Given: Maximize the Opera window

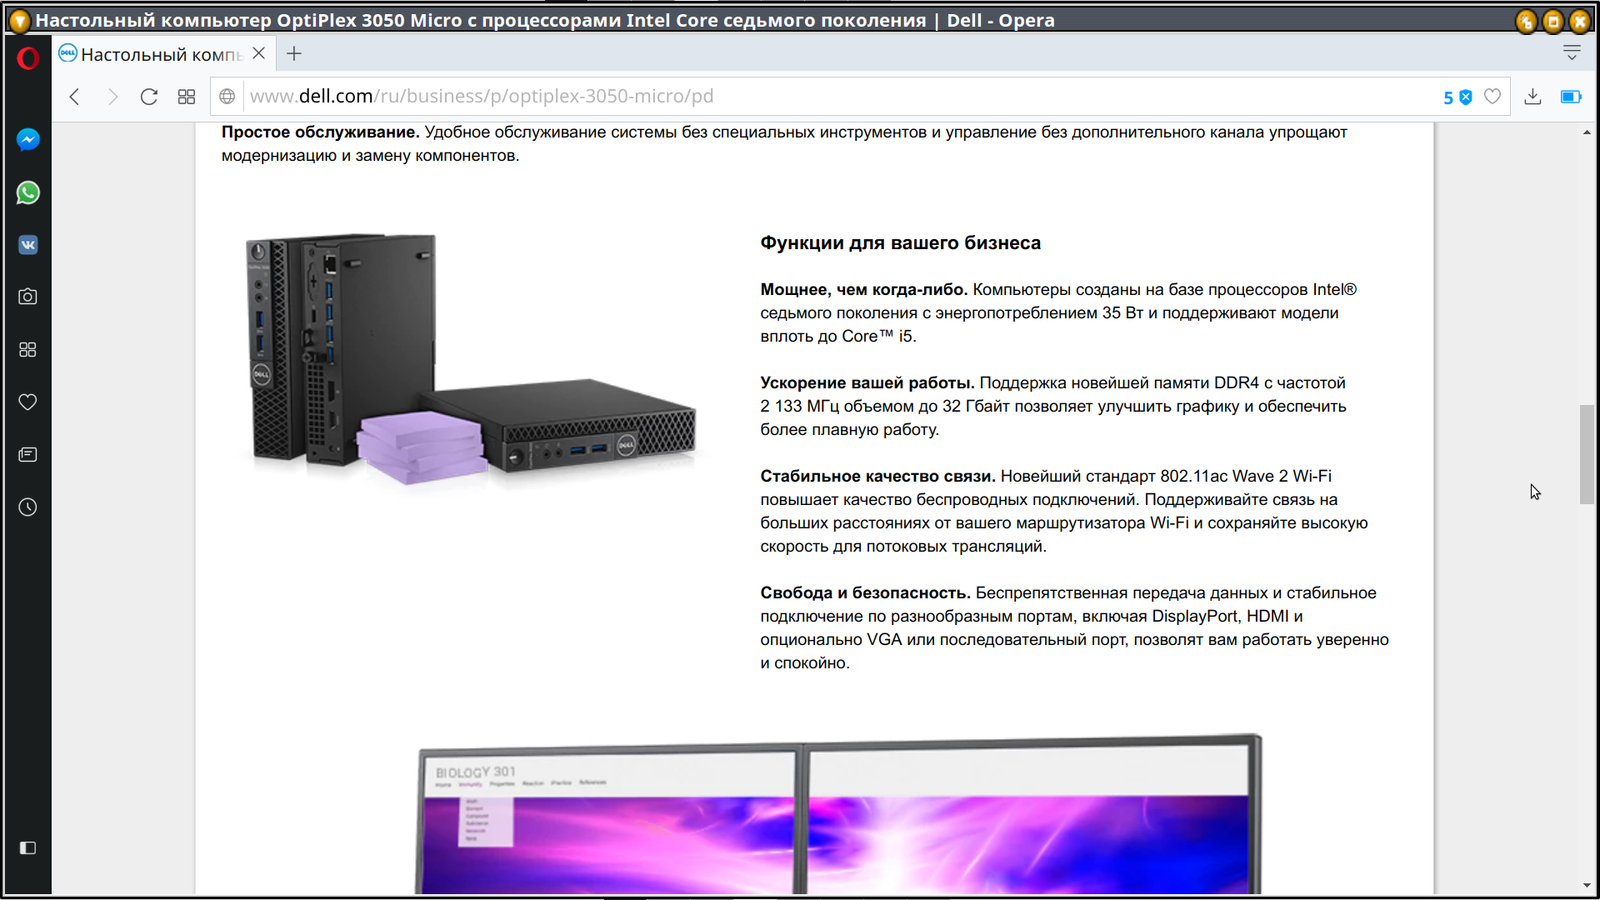Looking at the screenshot, I should (1553, 21).
